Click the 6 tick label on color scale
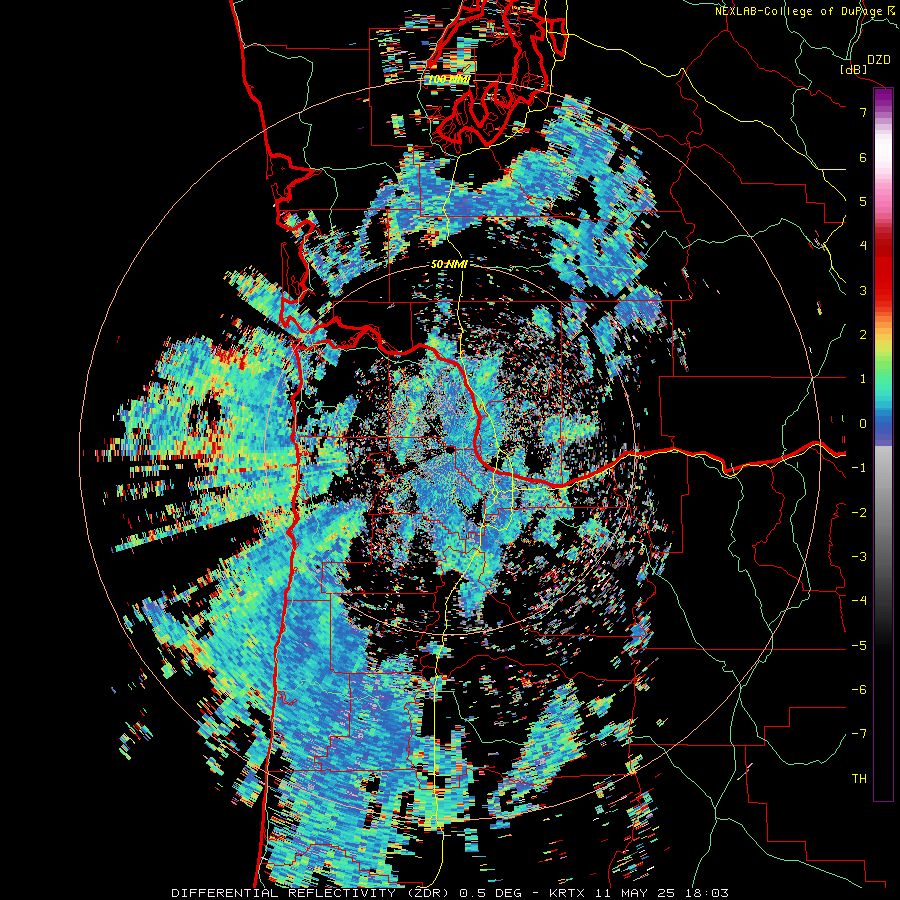Screen dimensions: 900x900 click(x=863, y=157)
